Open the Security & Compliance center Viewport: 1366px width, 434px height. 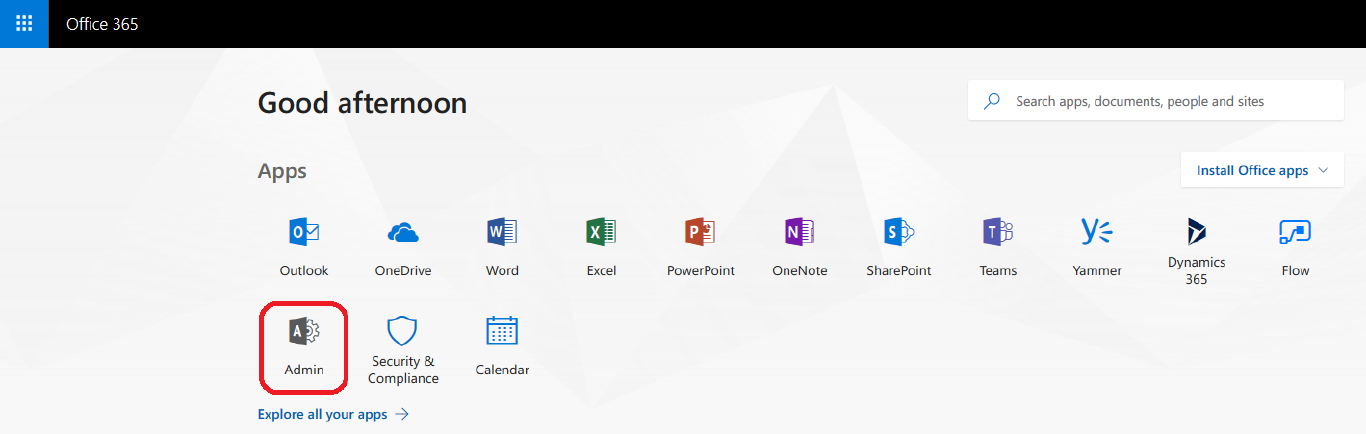tap(402, 348)
